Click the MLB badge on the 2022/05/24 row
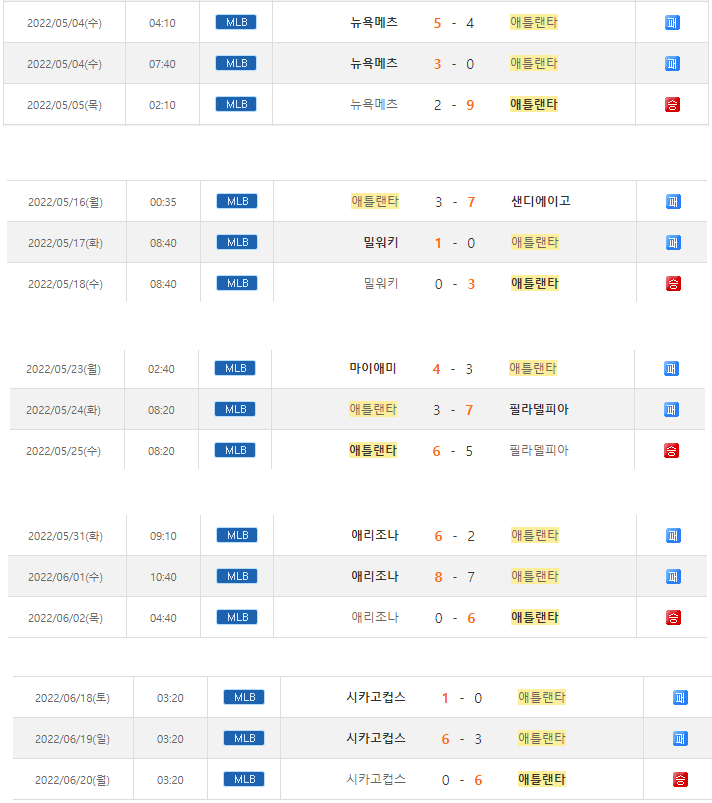Image resolution: width=712 pixels, height=803 pixels. click(x=235, y=409)
